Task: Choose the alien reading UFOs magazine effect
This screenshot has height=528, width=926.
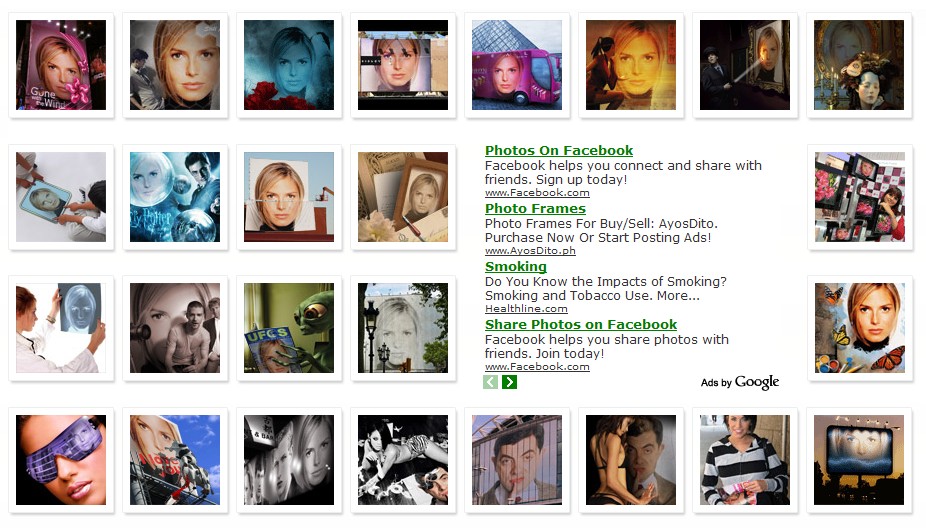Action: 289,328
